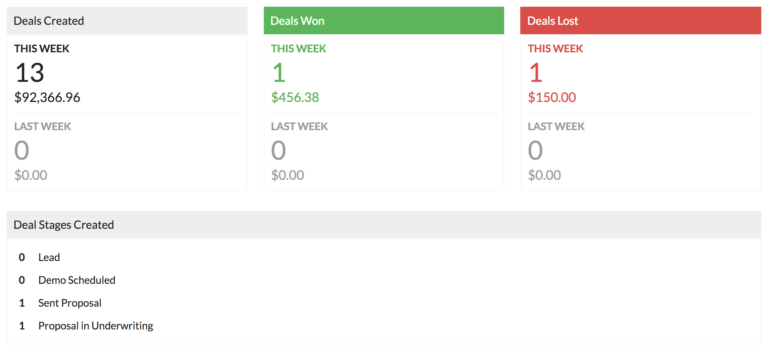The width and height of the screenshot is (770, 361).
Task: Open the green Deals Won header
Action: click(384, 21)
